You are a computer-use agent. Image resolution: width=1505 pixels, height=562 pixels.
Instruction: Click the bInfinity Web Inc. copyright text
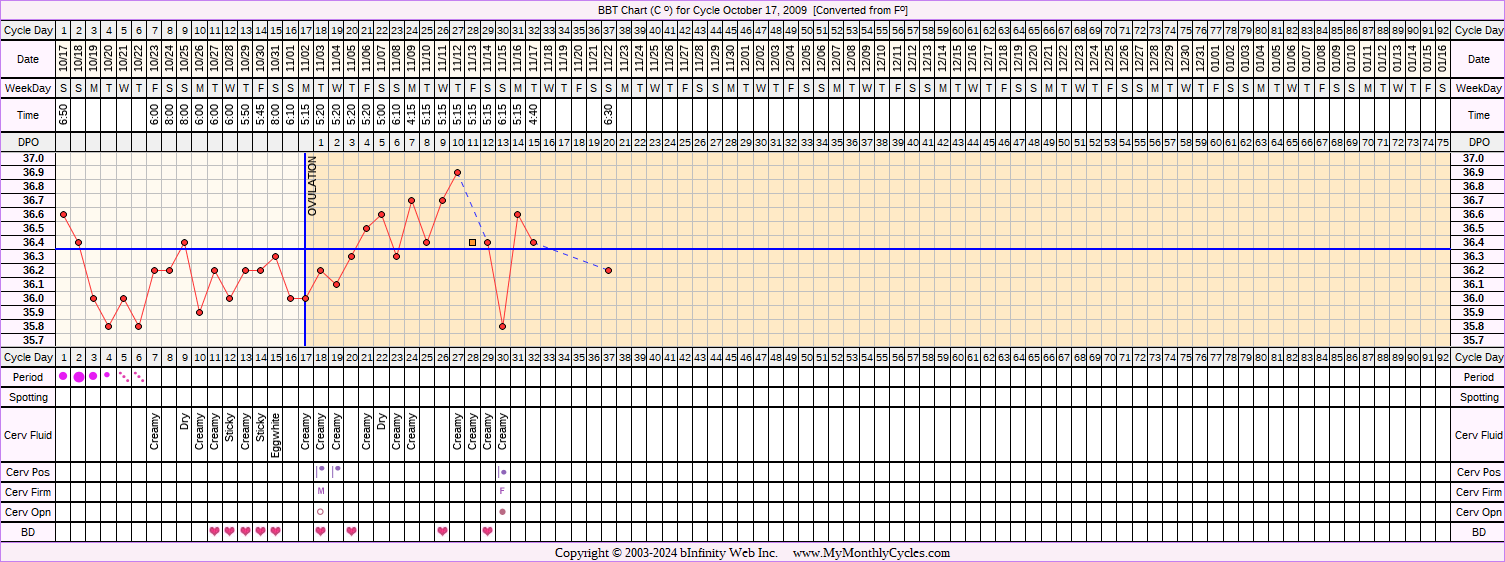coord(708,553)
